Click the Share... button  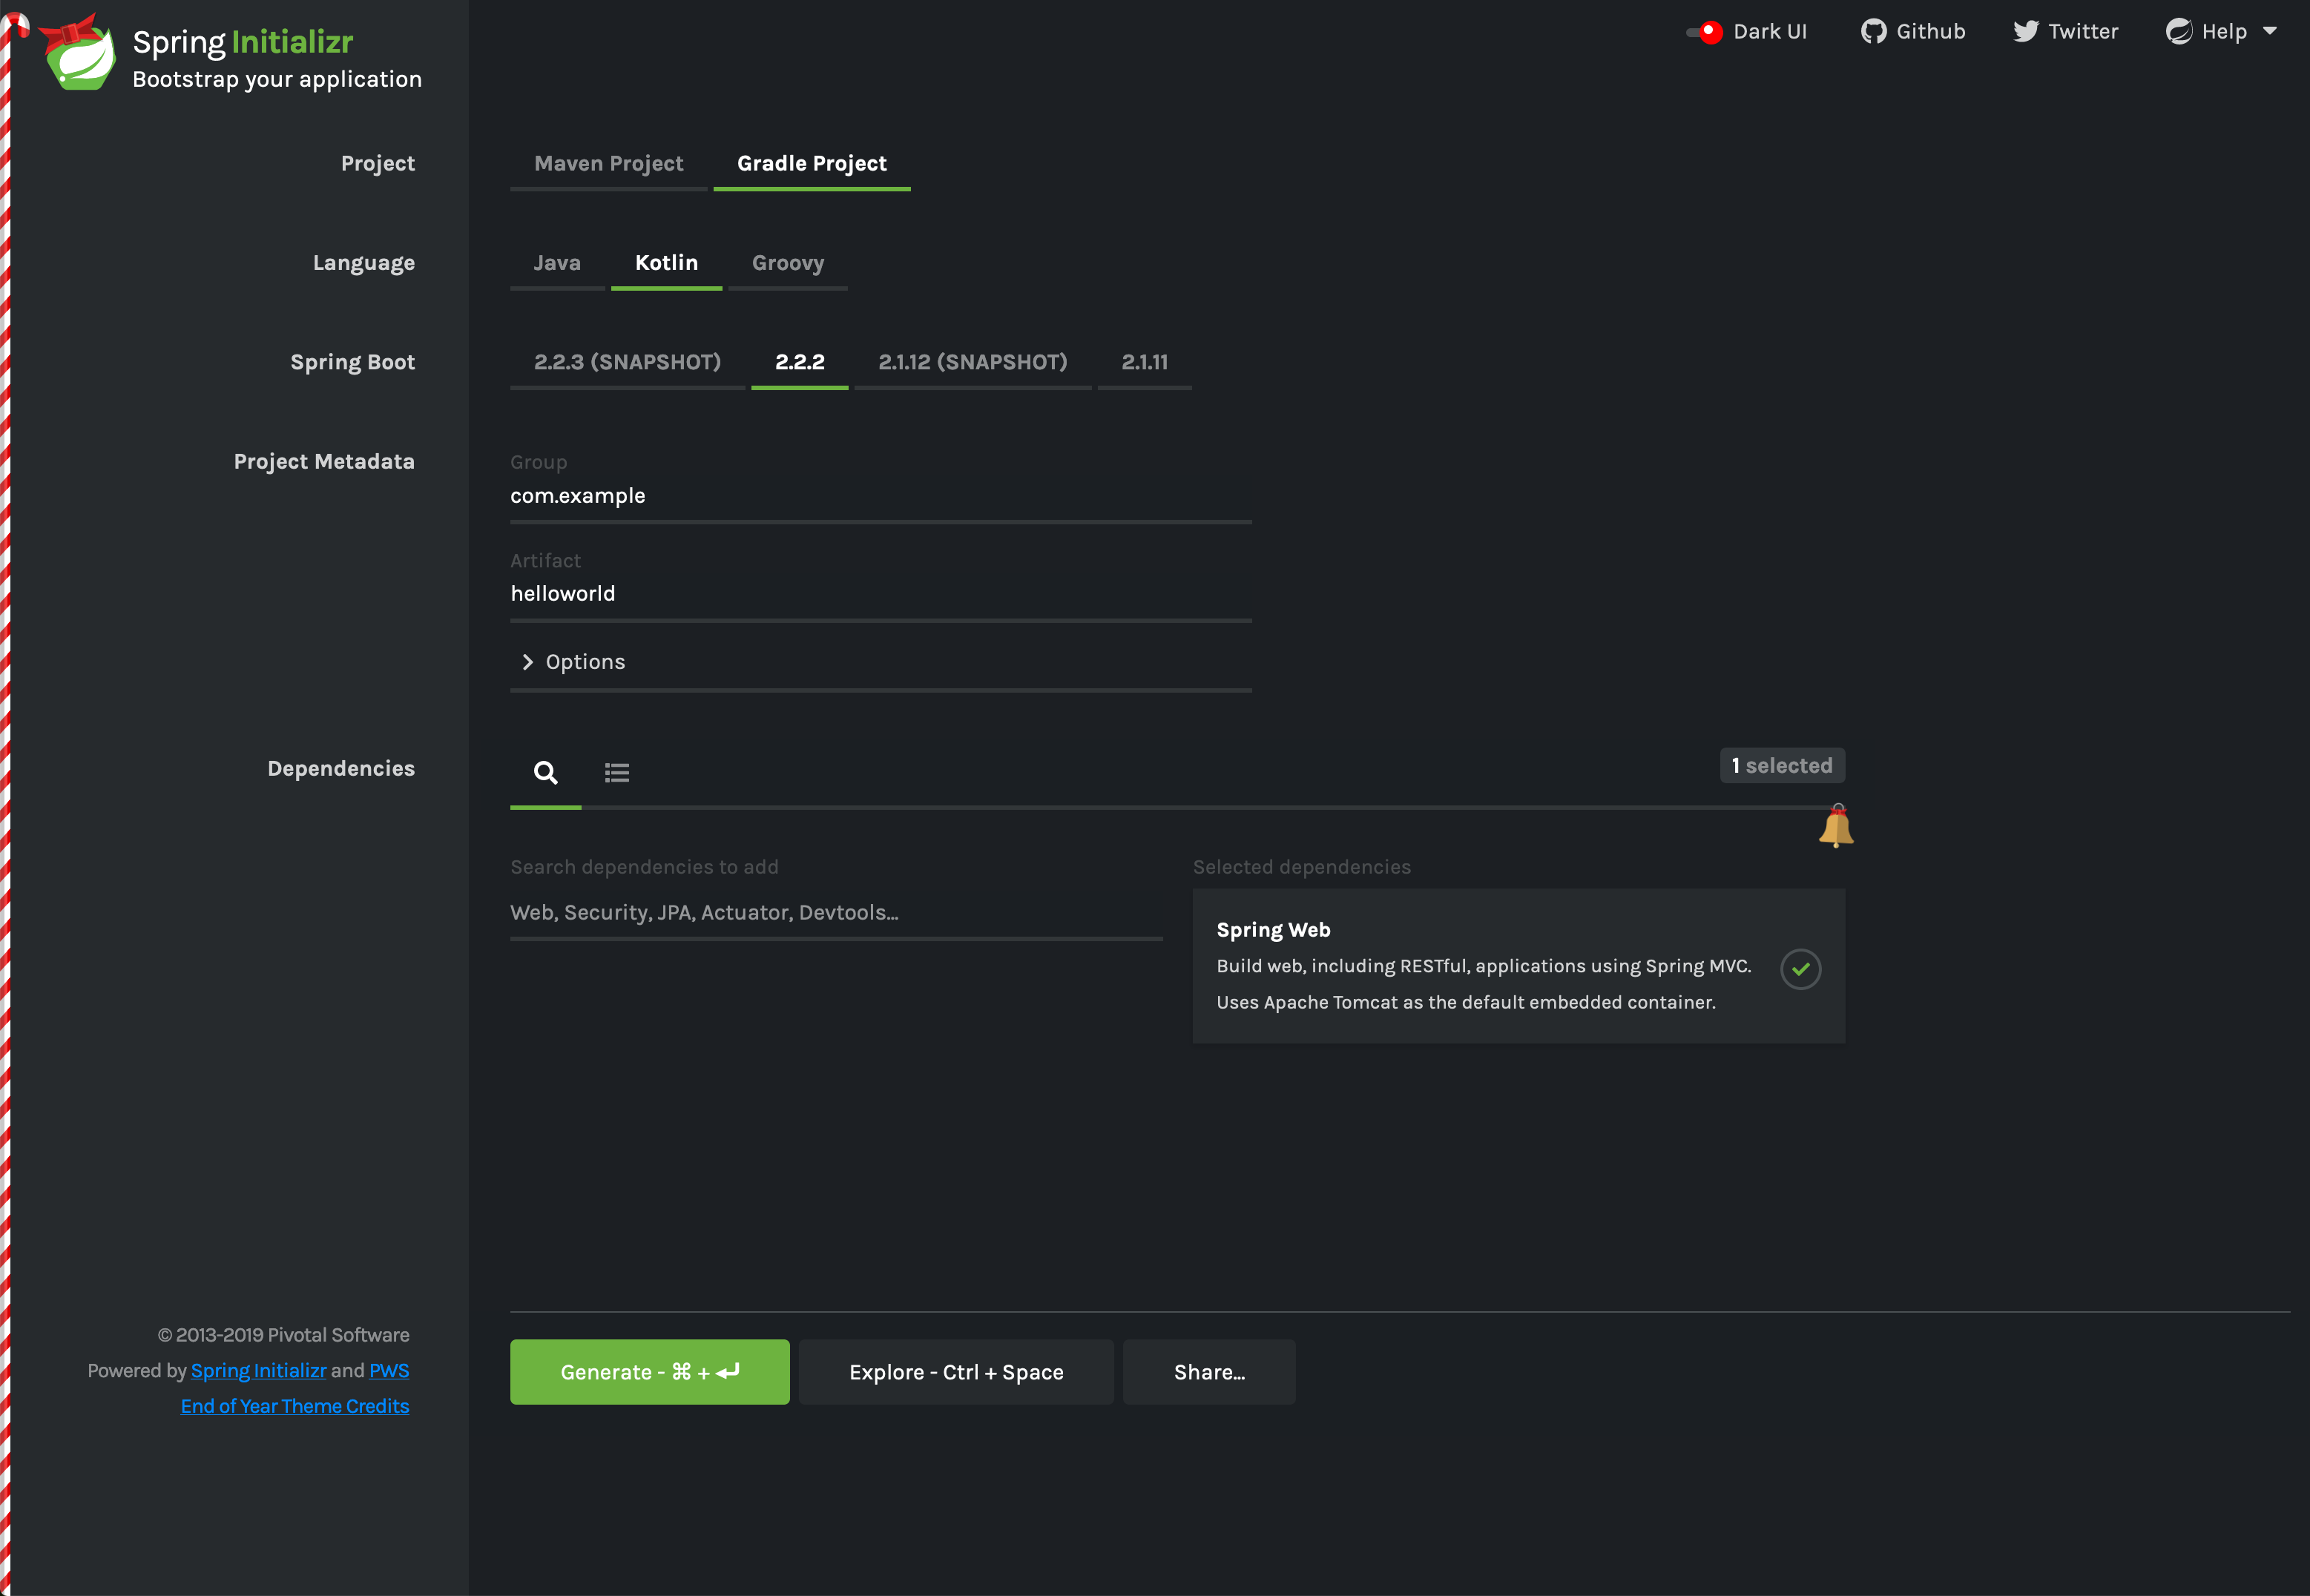pos(1209,1372)
